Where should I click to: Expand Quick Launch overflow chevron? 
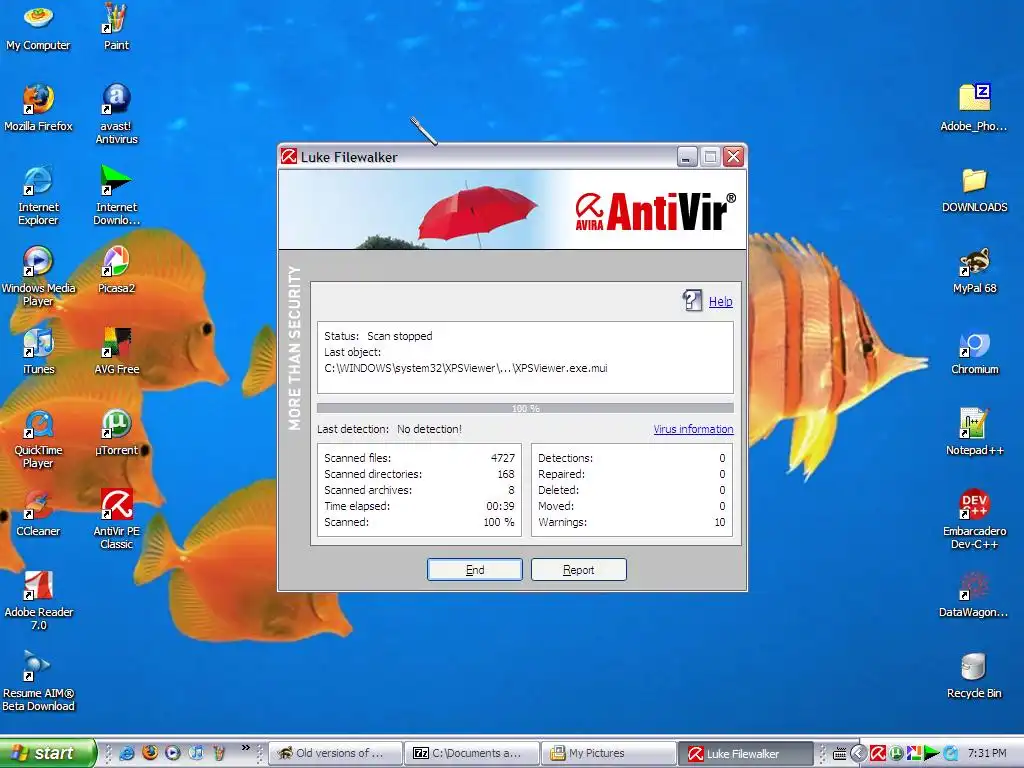tap(246, 748)
